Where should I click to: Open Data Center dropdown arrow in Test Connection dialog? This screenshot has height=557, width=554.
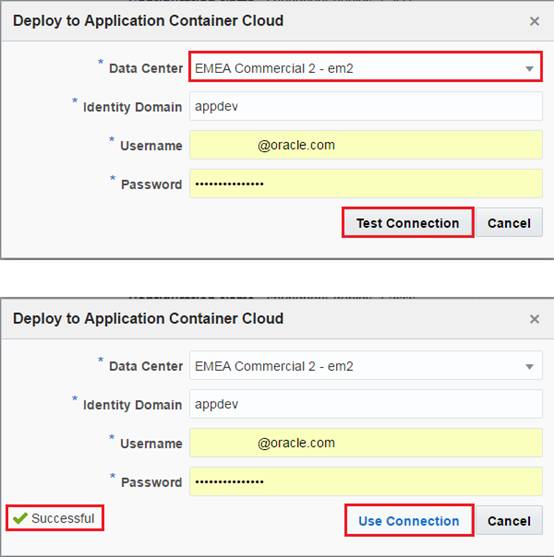[529, 68]
